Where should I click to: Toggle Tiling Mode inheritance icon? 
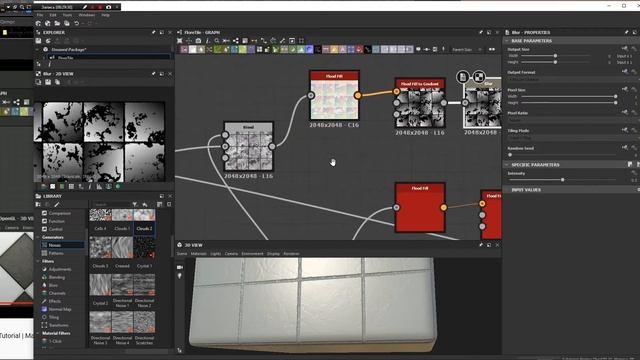coord(624,130)
